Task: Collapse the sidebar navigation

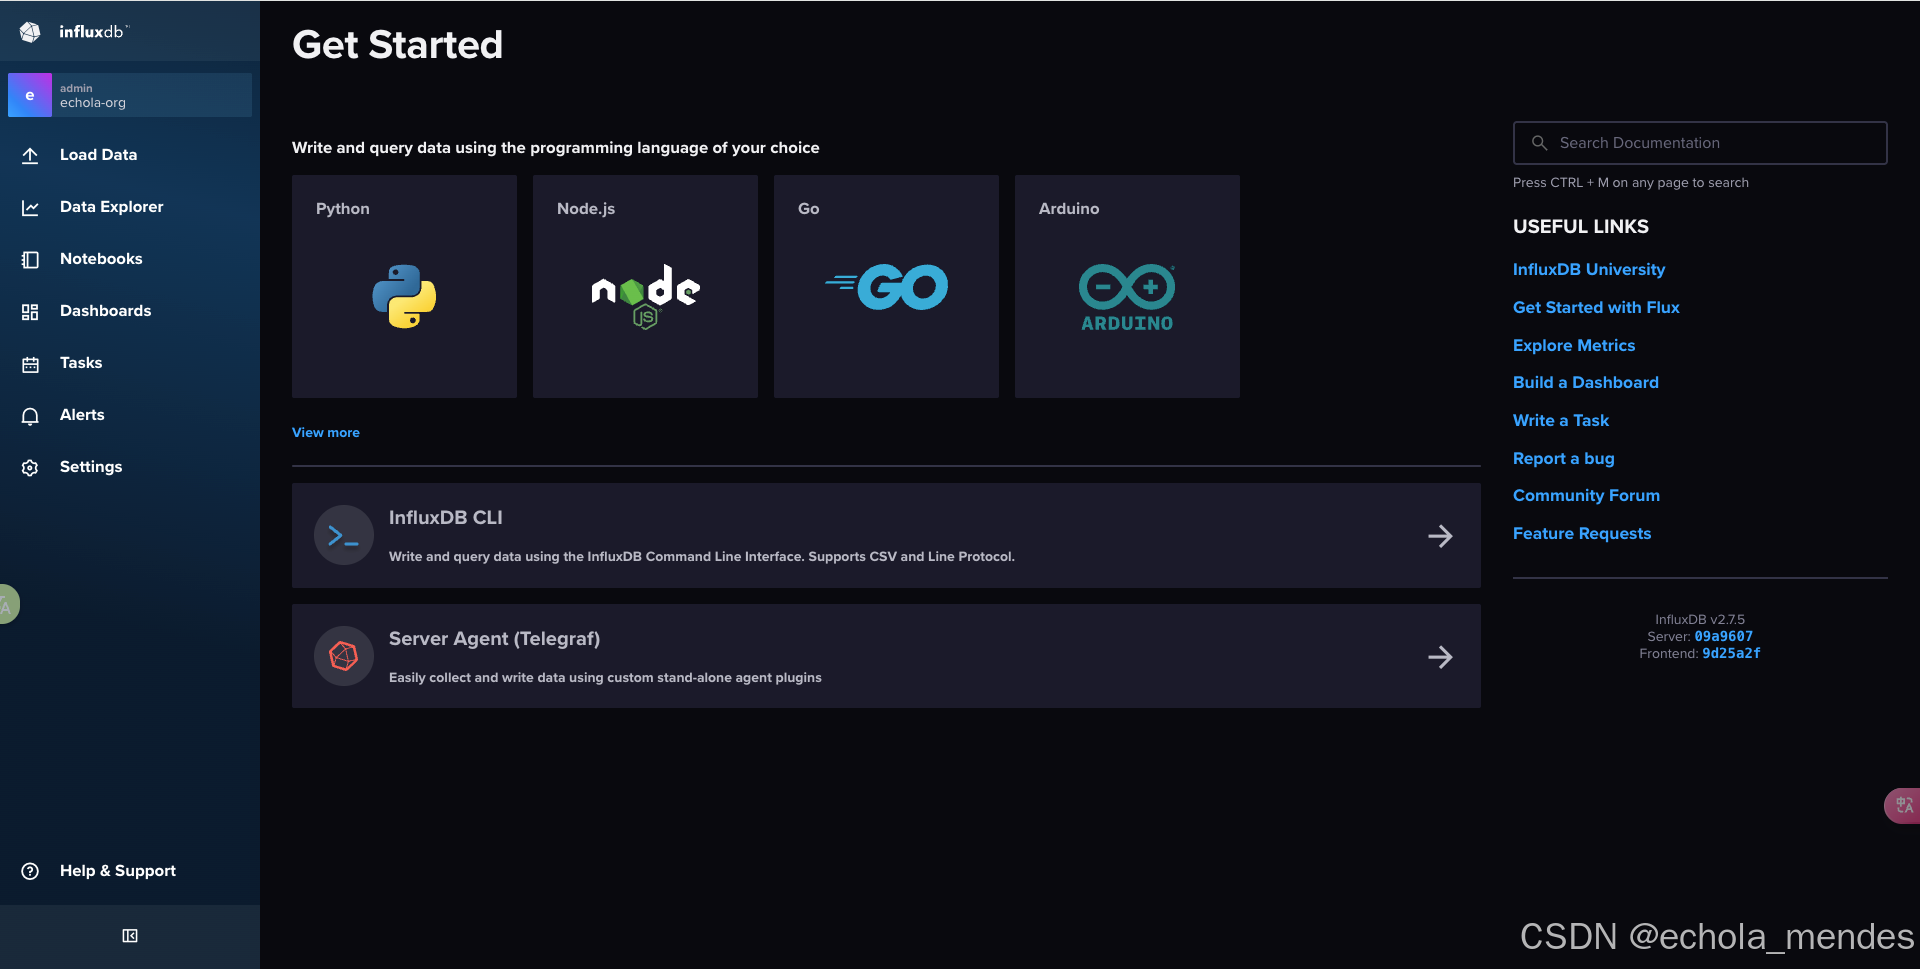Action: click(x=130, y=936)
